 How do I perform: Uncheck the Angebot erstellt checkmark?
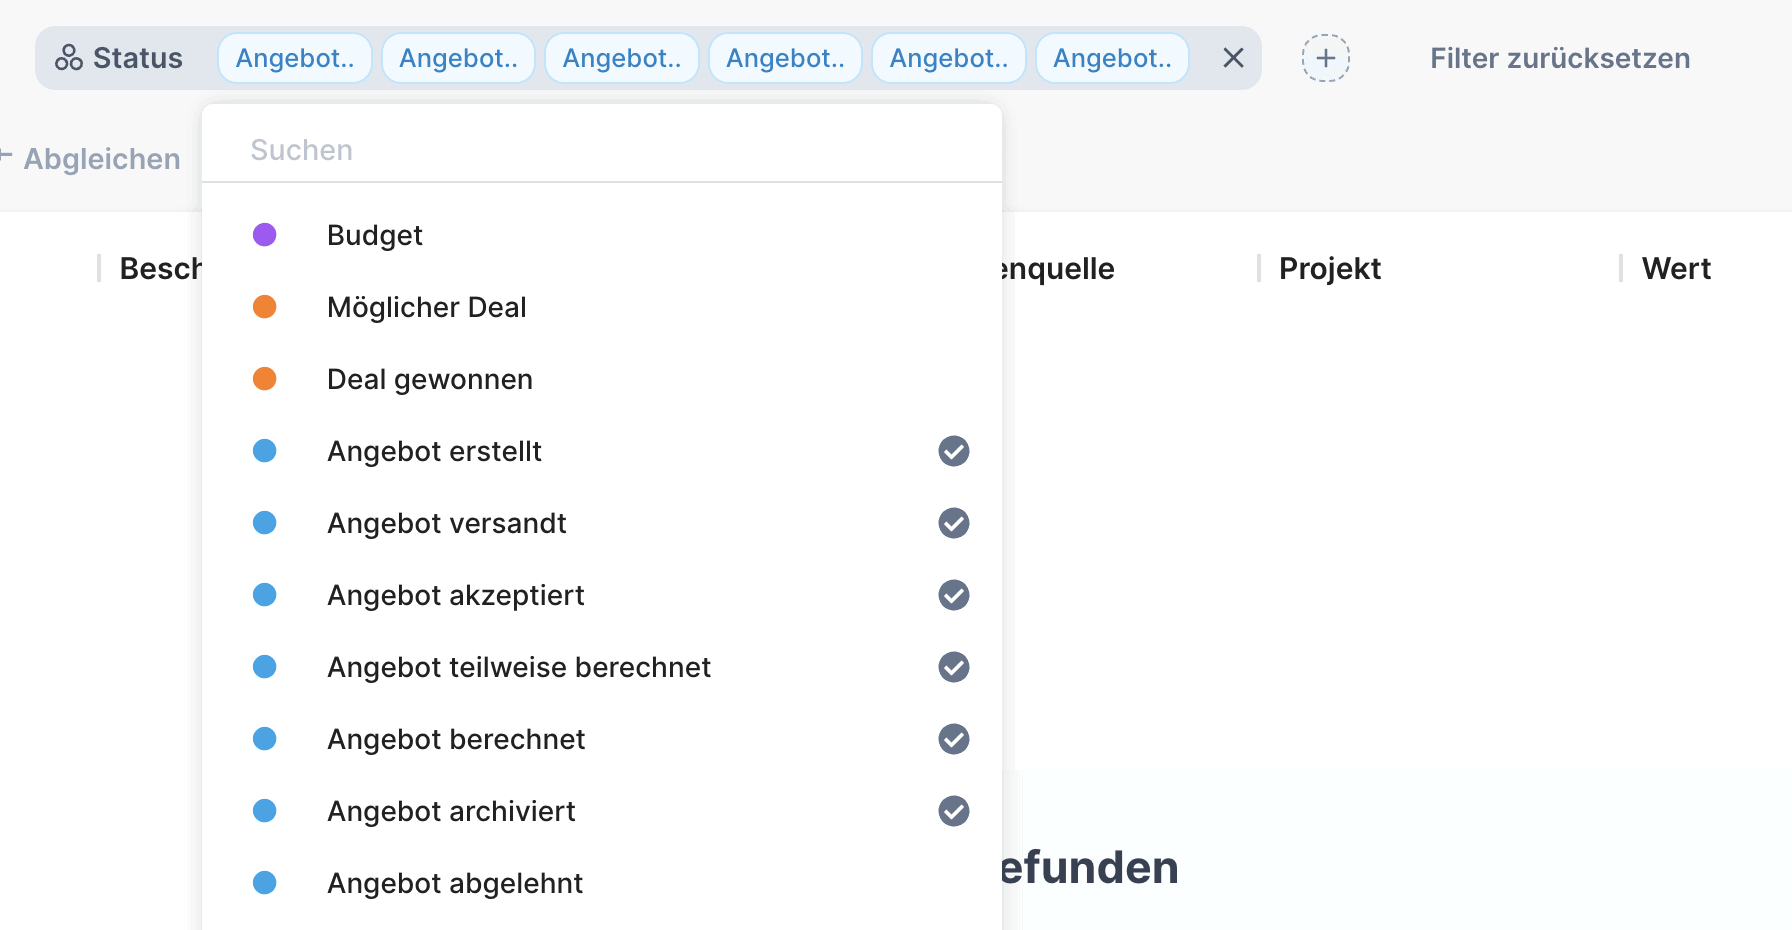coord(953,451)
